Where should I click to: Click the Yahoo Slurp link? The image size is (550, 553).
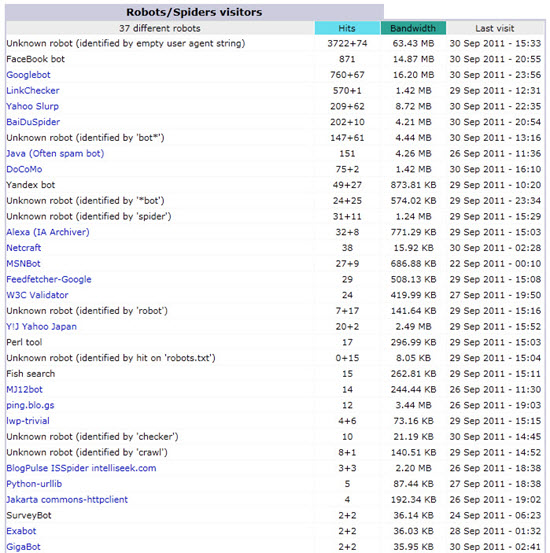click(32, 106)
